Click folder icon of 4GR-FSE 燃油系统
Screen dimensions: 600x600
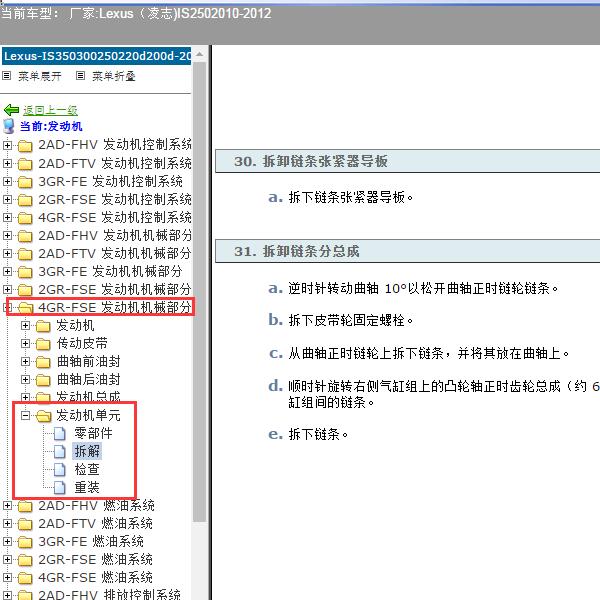click(25, 578)
